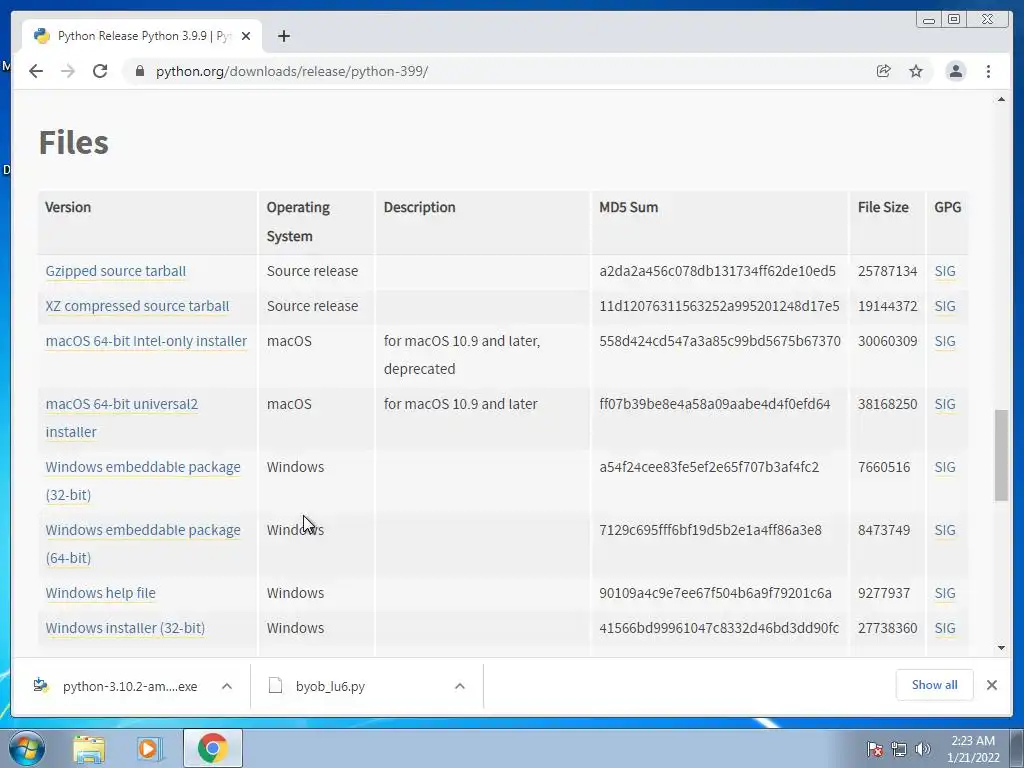Open the Windows Start menu
Viewport: 1024px width, 768px height.
tap(27, 748)
